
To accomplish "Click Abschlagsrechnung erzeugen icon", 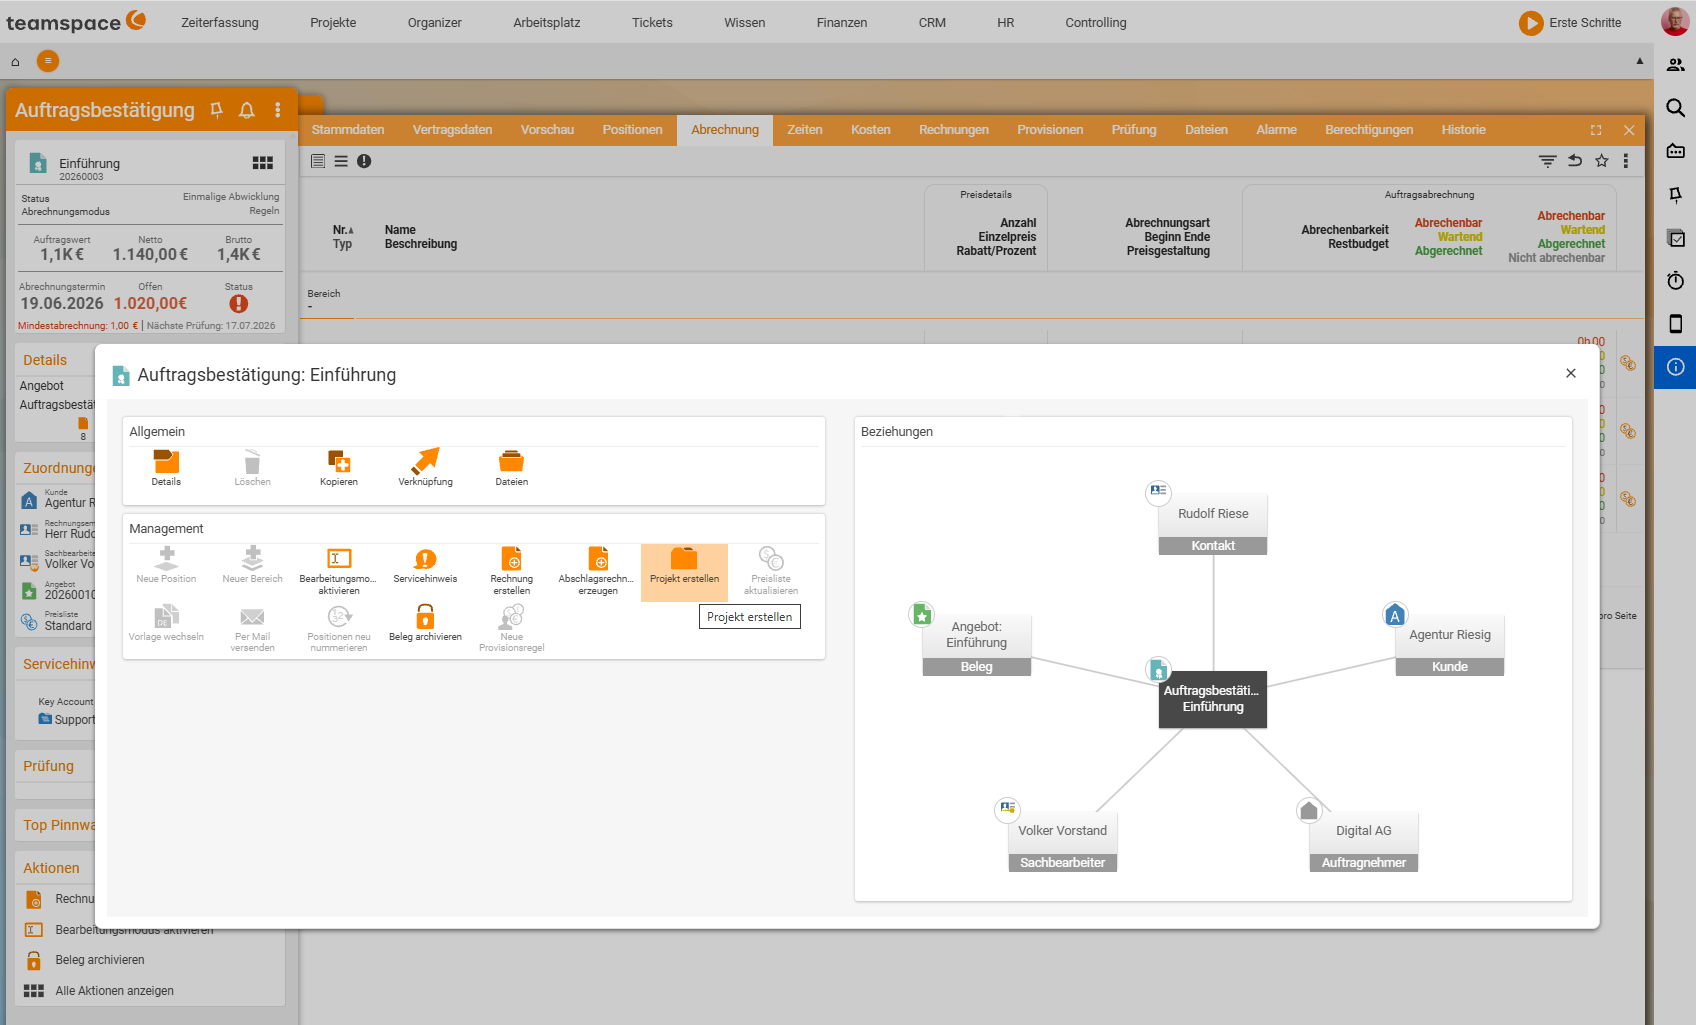I will [x=597, y=571].
